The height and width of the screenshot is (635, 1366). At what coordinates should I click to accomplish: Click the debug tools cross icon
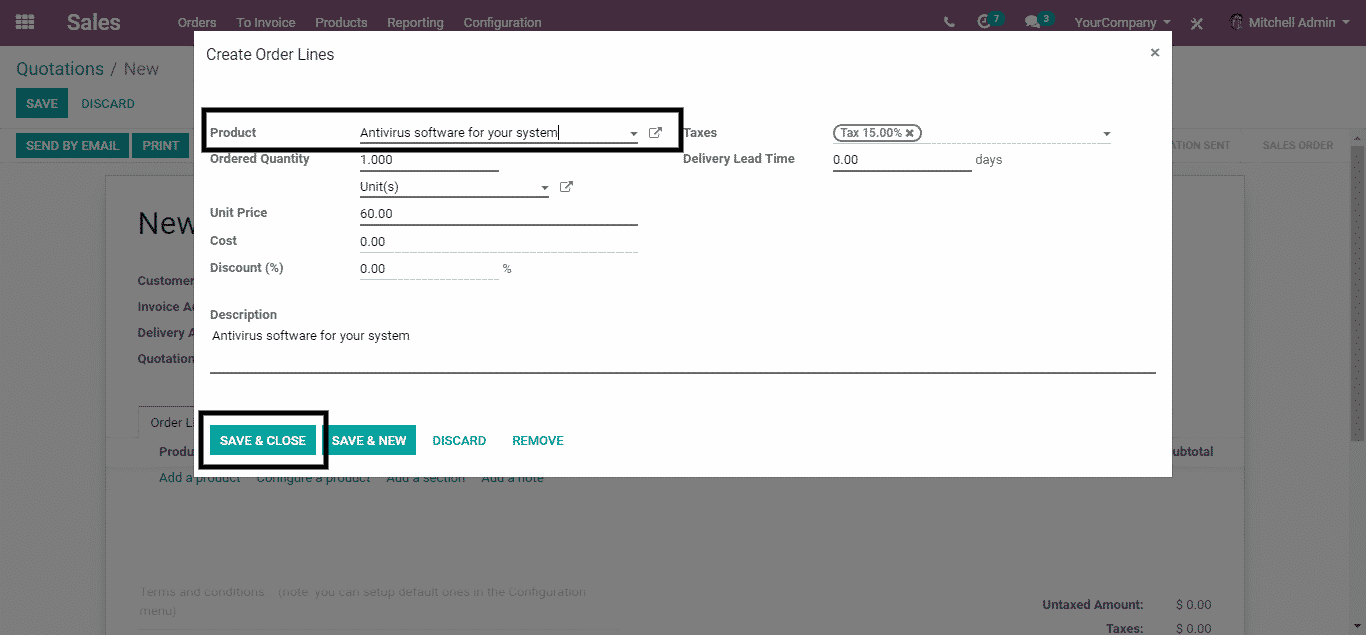[x=1196, y=23]
